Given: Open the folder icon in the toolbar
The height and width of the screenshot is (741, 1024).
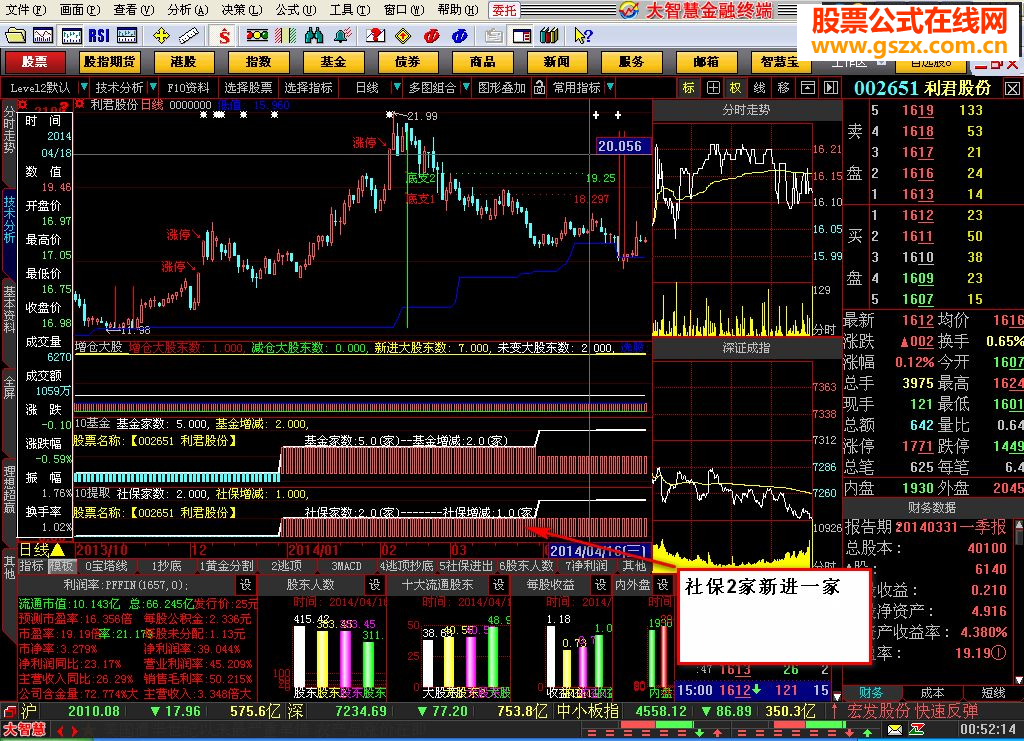Looking at the screenshot, I should coord(15,35).
